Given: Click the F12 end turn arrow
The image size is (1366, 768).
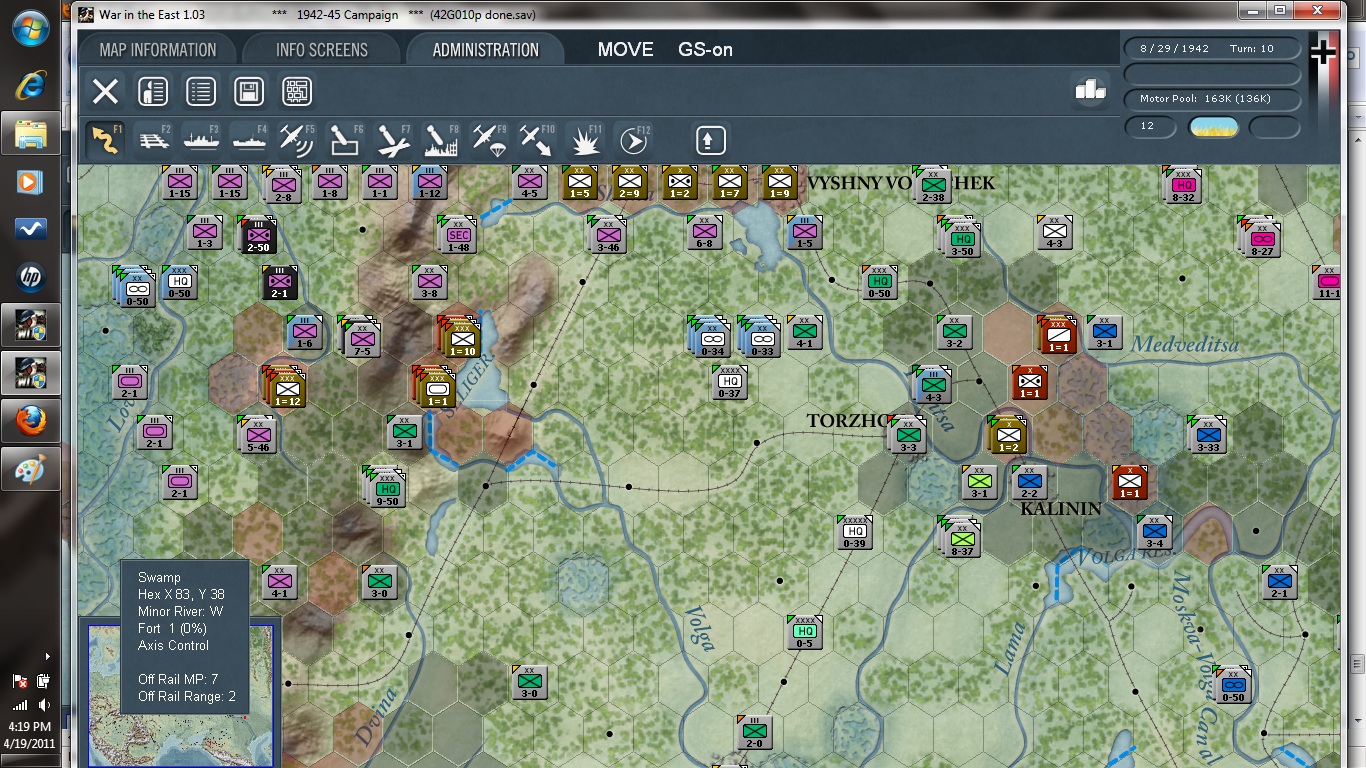Looking at the screenshot, I should 633,139.
